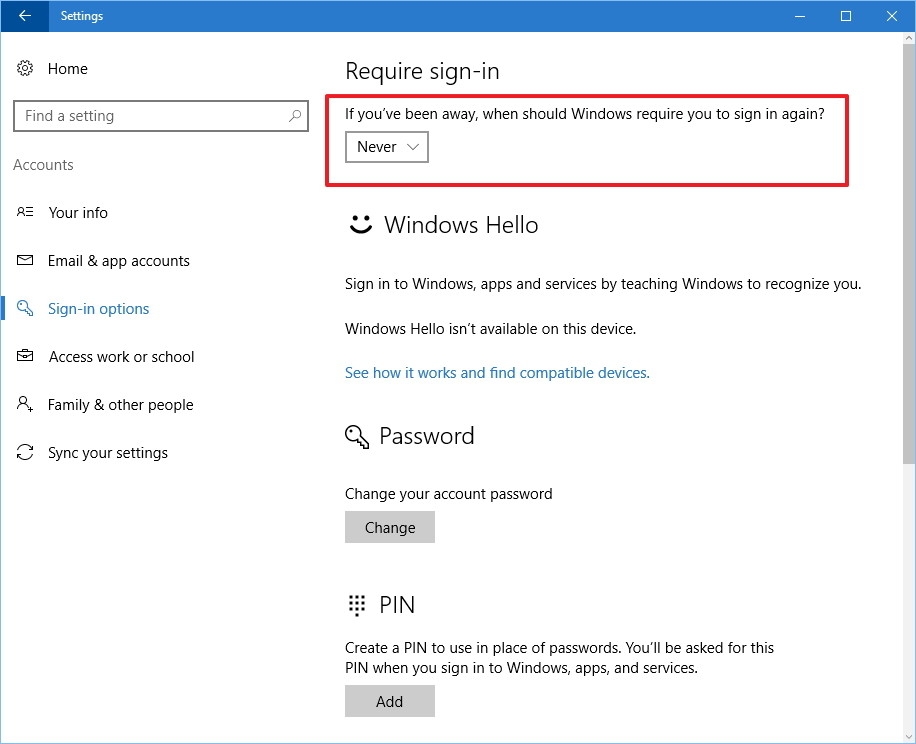Viewport: 916px width, 744px height.
Task: Click the Find a setting search box
Action: tap(160, 116)
